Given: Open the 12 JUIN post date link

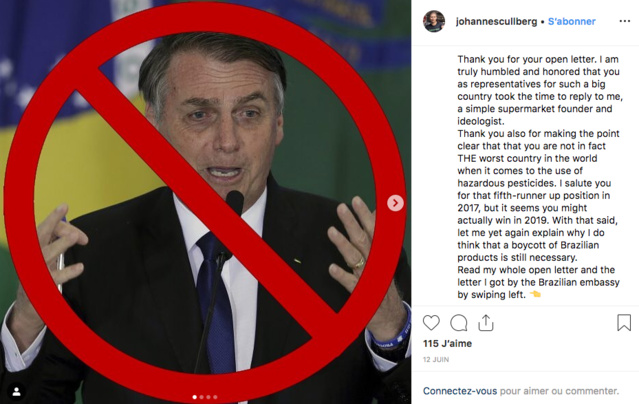Looking at the screenshot, I should (436, 360).
